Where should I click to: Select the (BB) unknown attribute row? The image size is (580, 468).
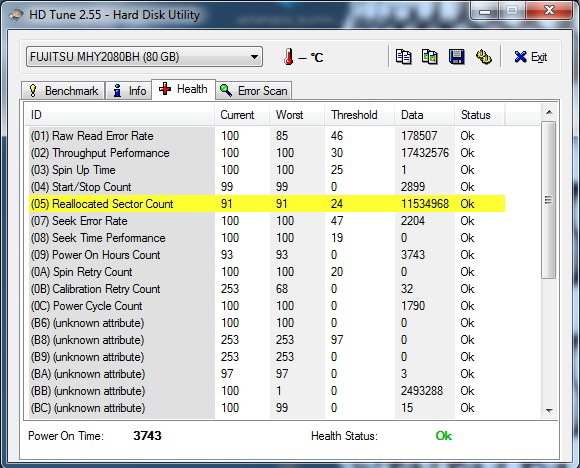point(267,391)
